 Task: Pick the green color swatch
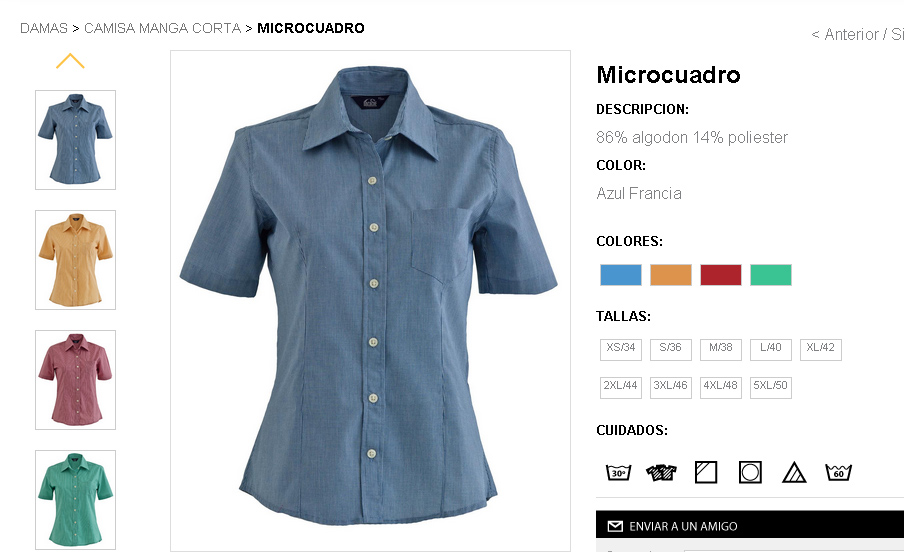click(x=771, y=275)
